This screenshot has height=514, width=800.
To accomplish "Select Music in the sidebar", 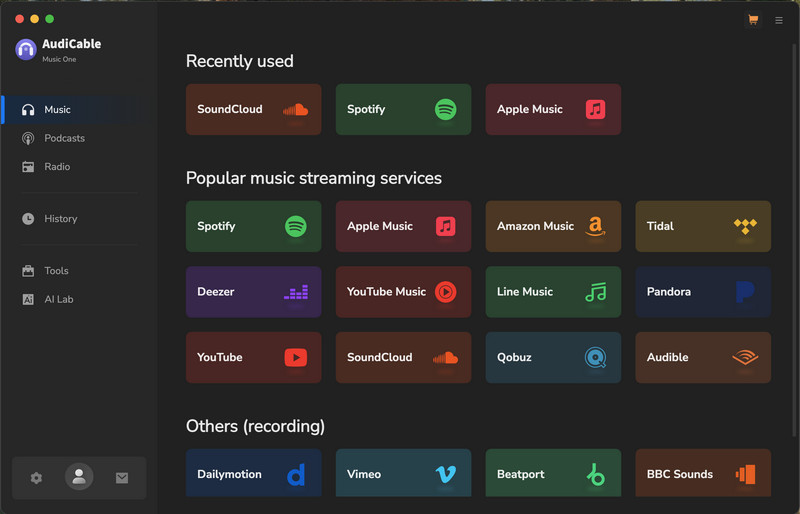I will (x=71, y=110).
